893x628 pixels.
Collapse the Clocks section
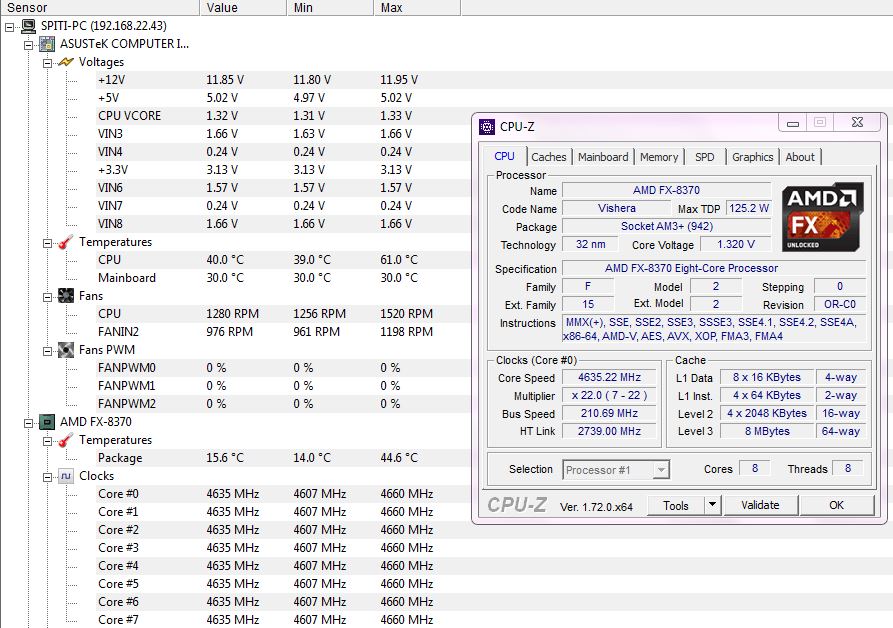pyautogui.click(x=48, y=477)
